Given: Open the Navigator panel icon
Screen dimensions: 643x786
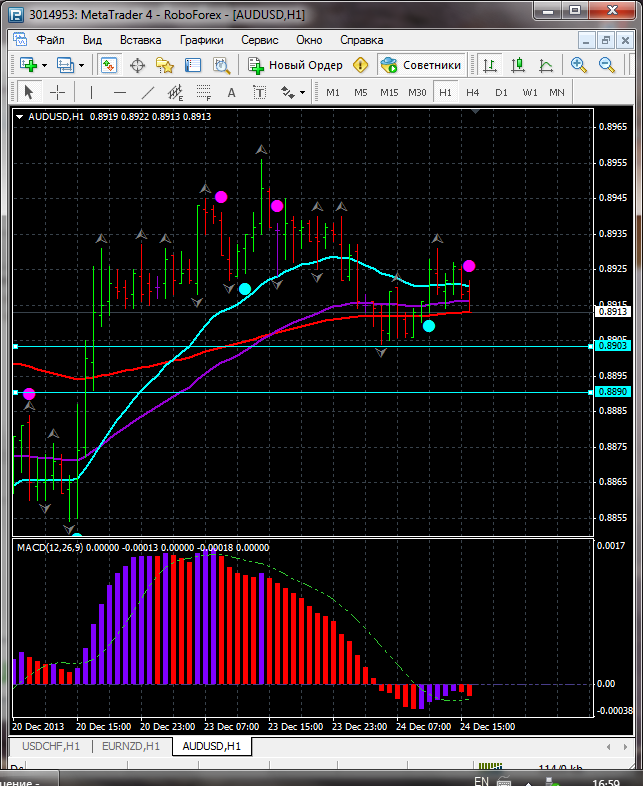Looking at the screenshot, I should (x=165, y=65).
